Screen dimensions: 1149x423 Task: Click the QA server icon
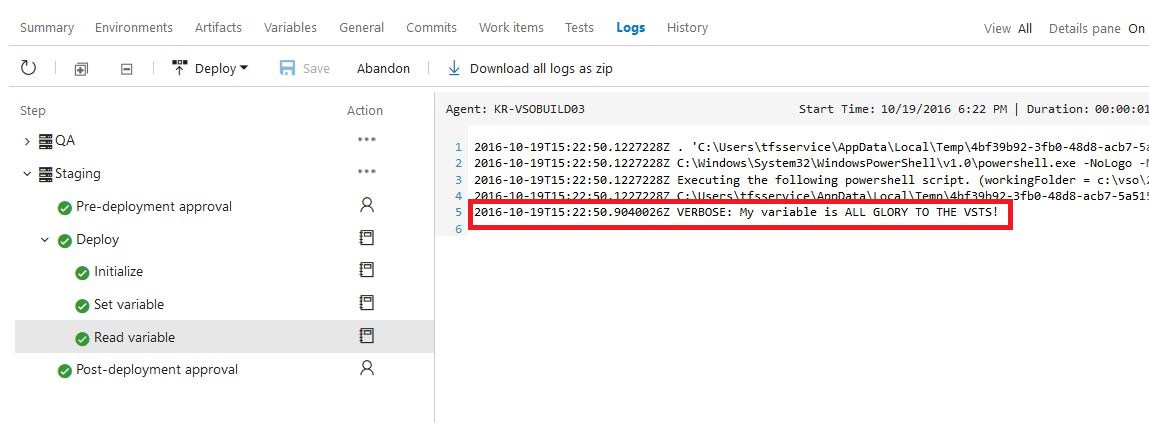pos(46,141)
